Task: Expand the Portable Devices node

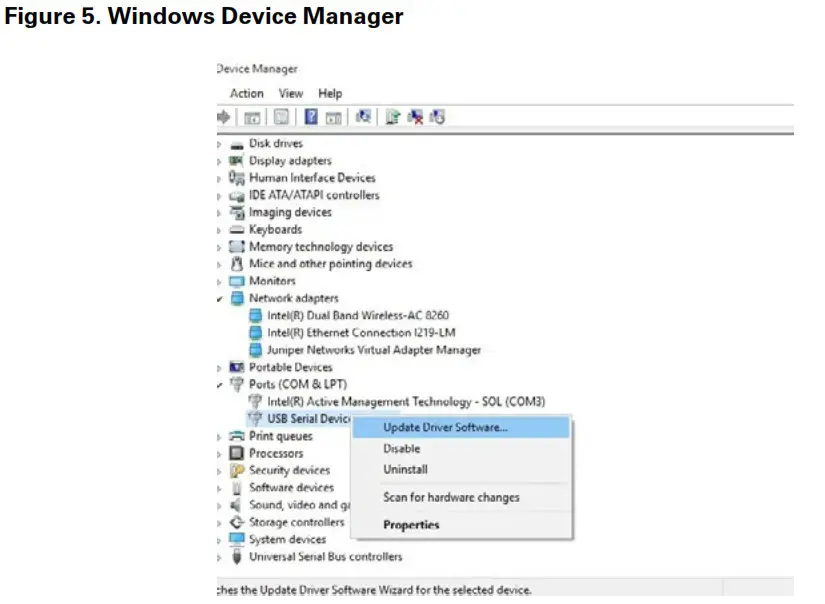Action: click(219, 368)
